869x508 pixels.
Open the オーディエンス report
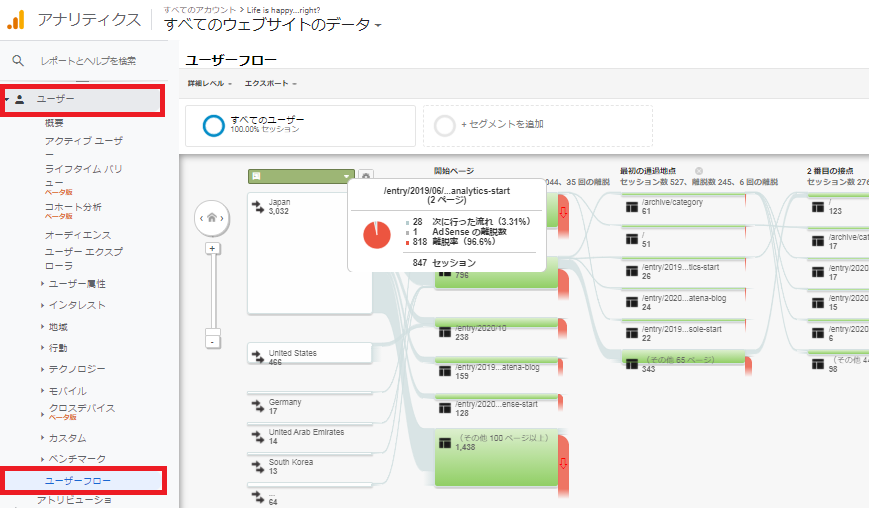tap(78, 235)
